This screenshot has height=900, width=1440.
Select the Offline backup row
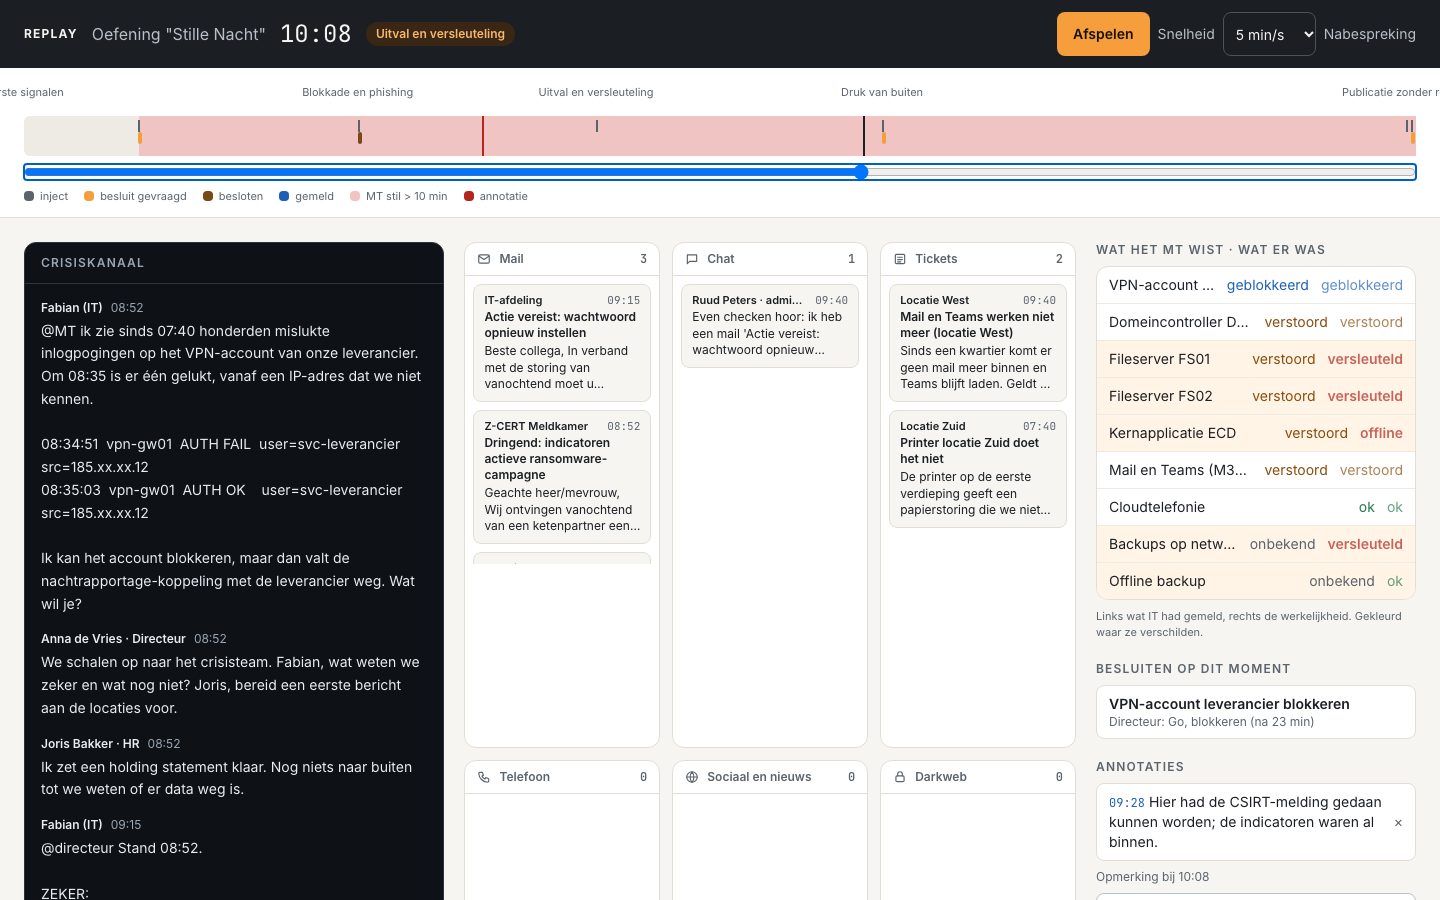pyautogui.click(x=1256, y=581)
